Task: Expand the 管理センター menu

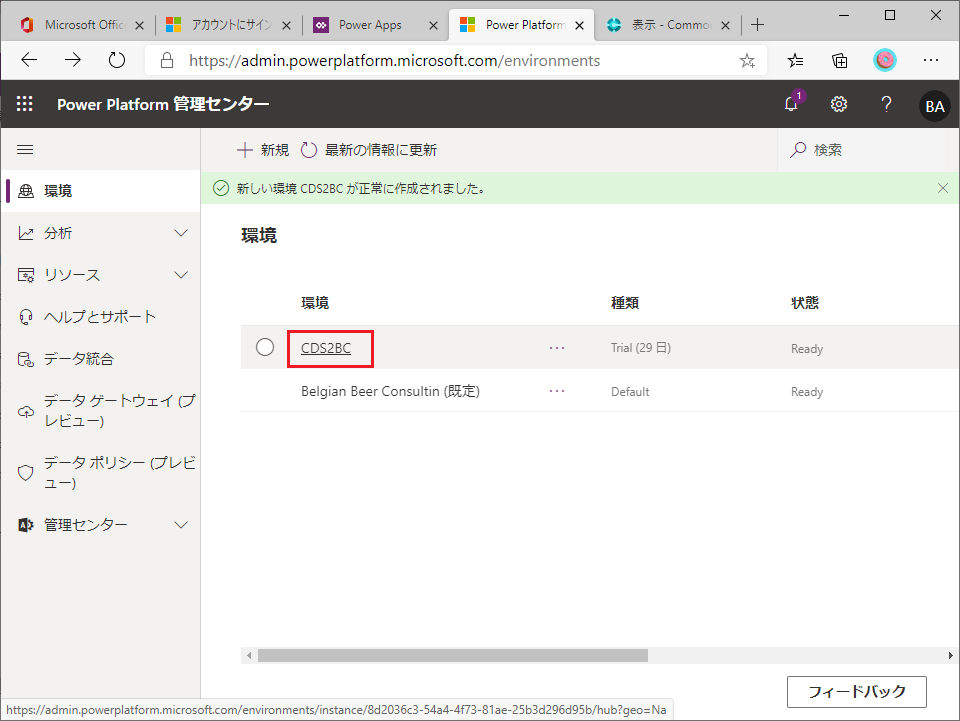Action: [181, 525]
